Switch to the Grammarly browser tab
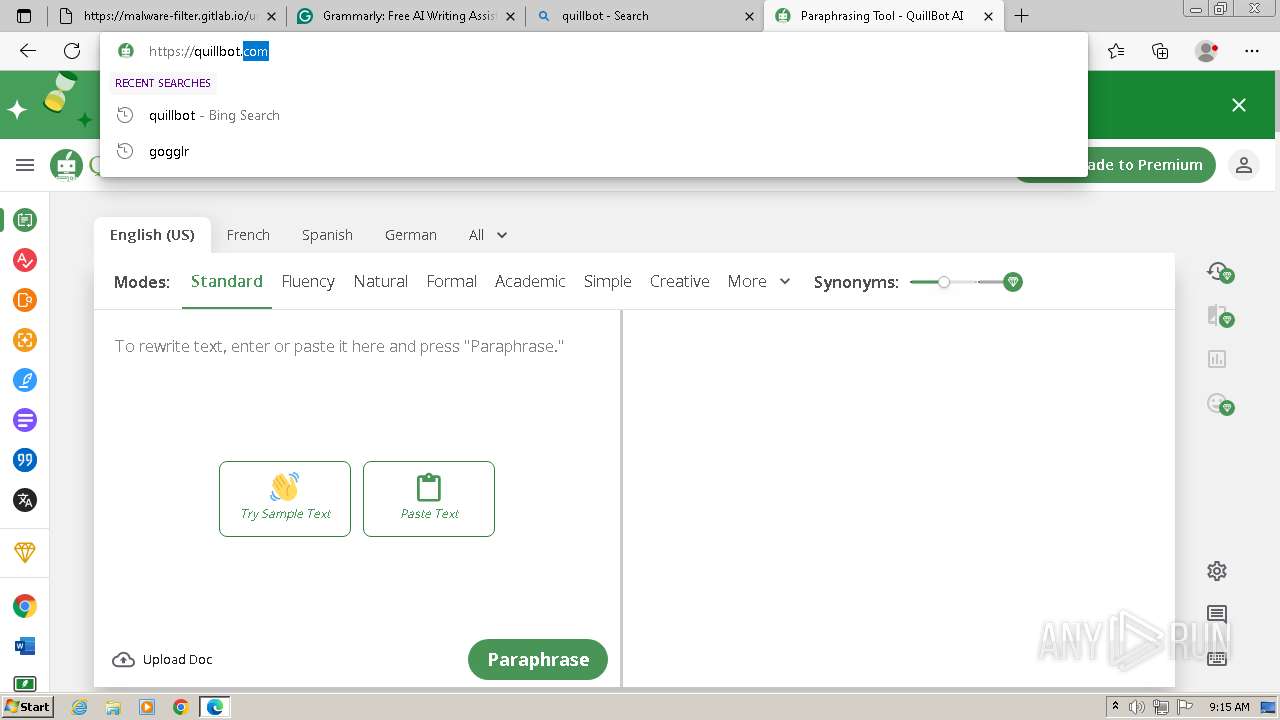1280x720 pixels. pos(405,16)
